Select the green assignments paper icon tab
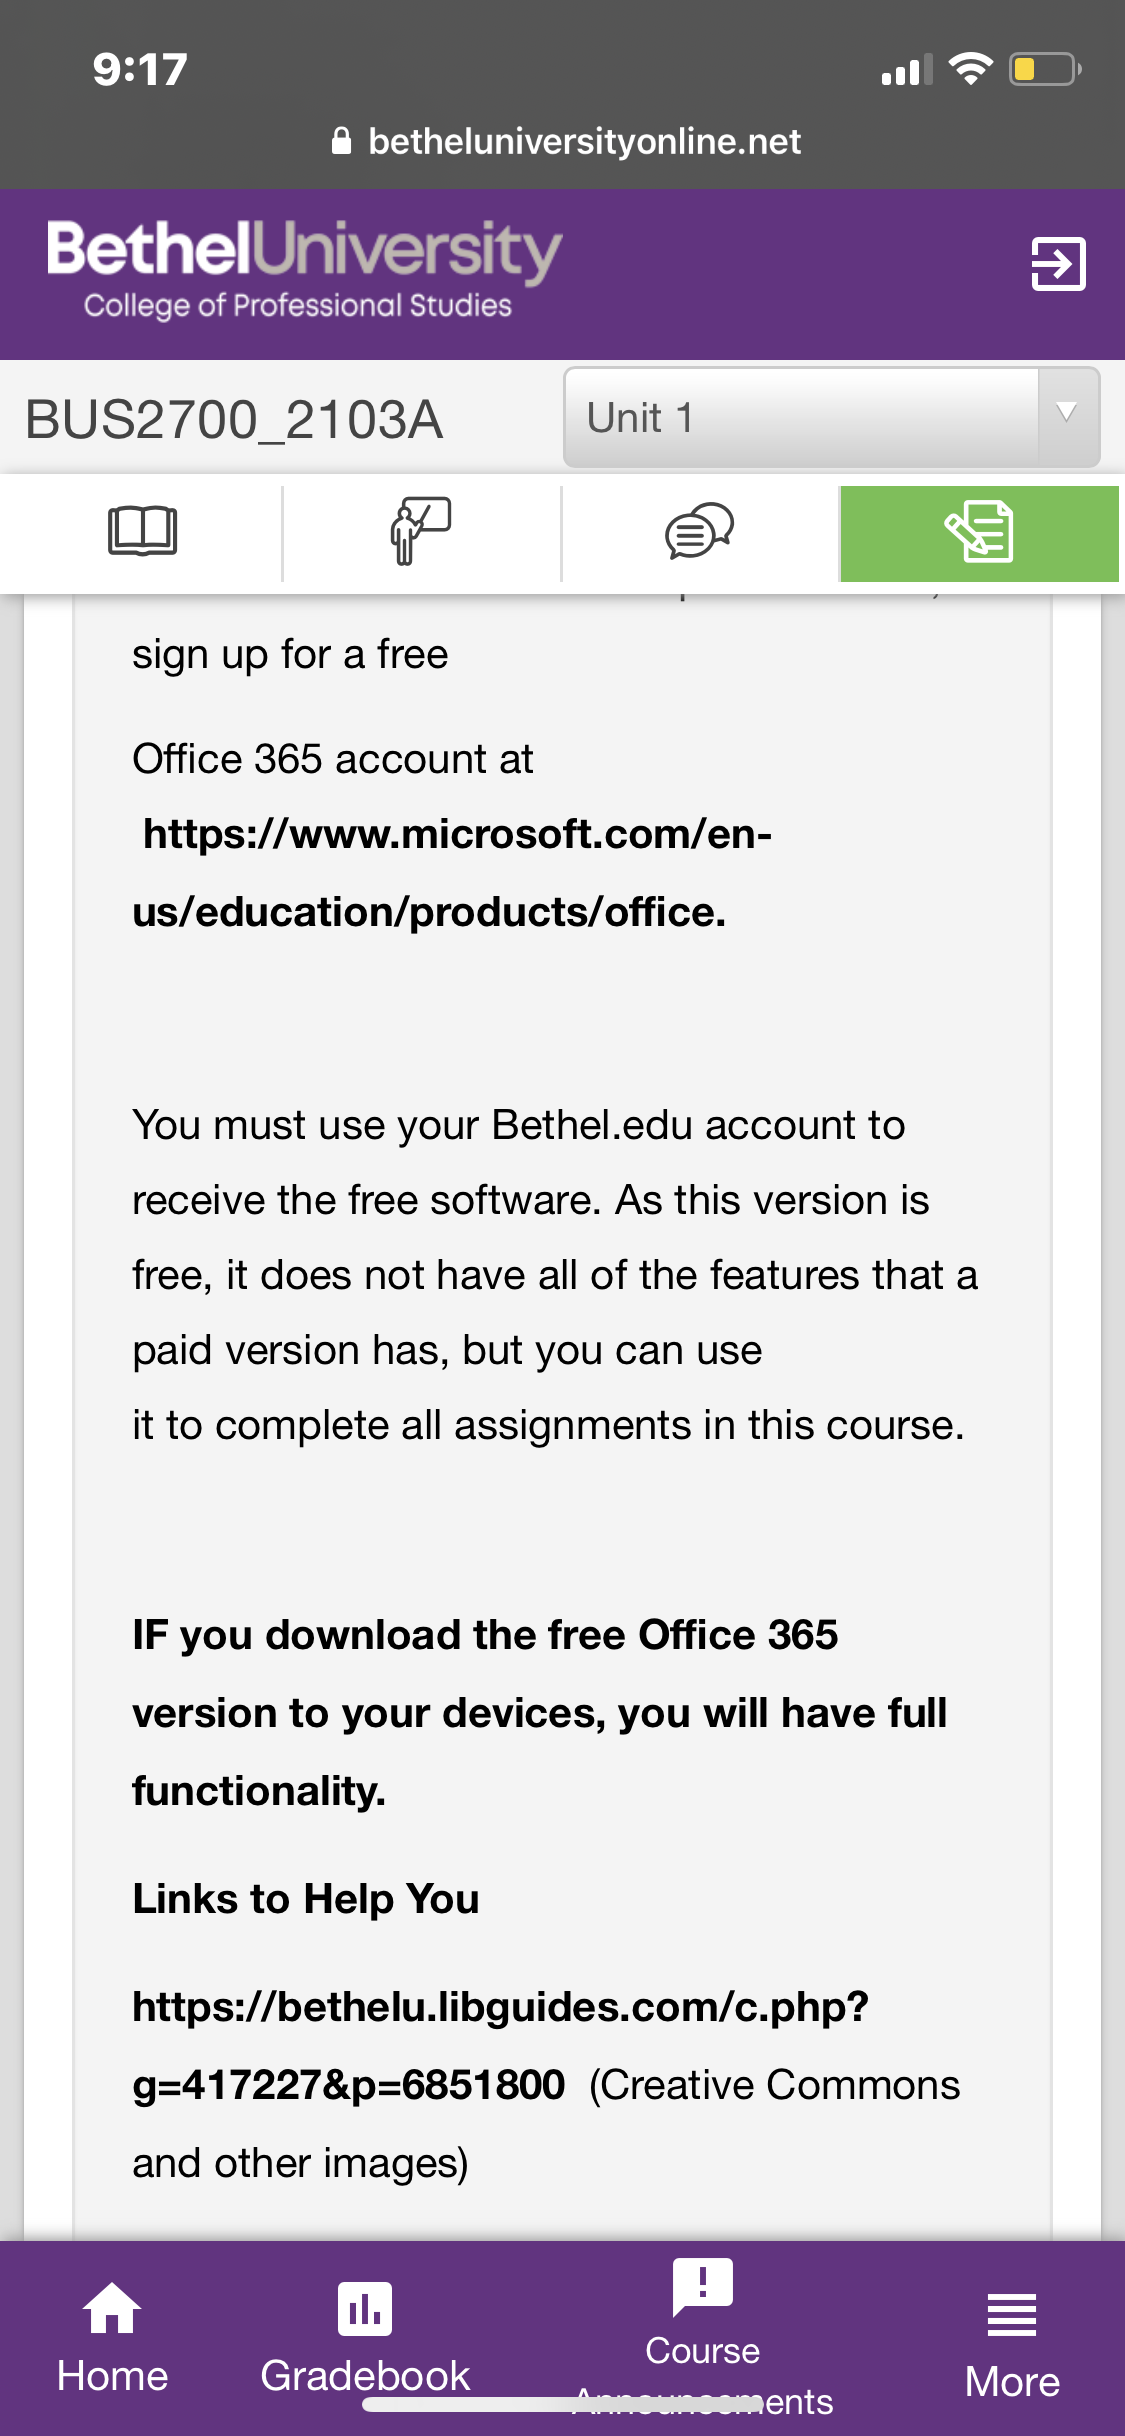 pos(979,532)
